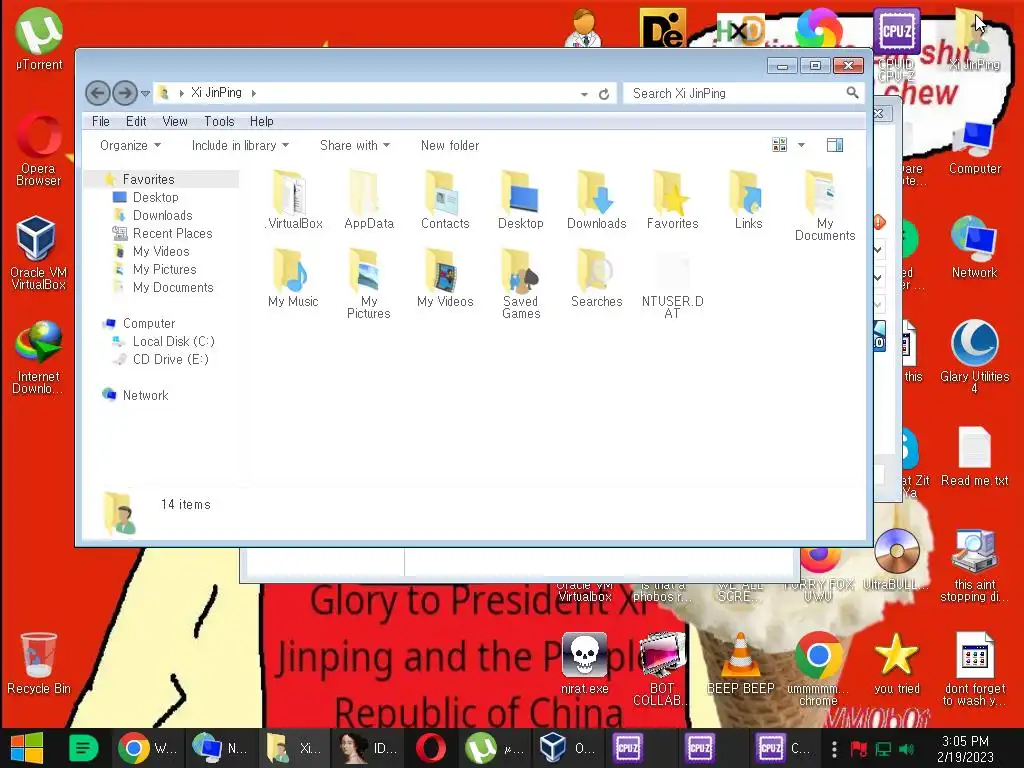1024x768 pixels.
Task: Open the Contacts folder
Action: 445,199
